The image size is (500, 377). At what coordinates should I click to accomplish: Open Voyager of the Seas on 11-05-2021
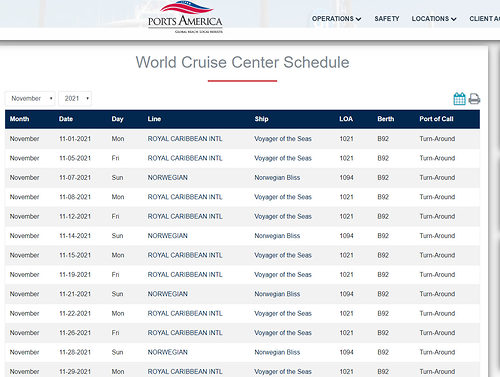tap(283, 158)
